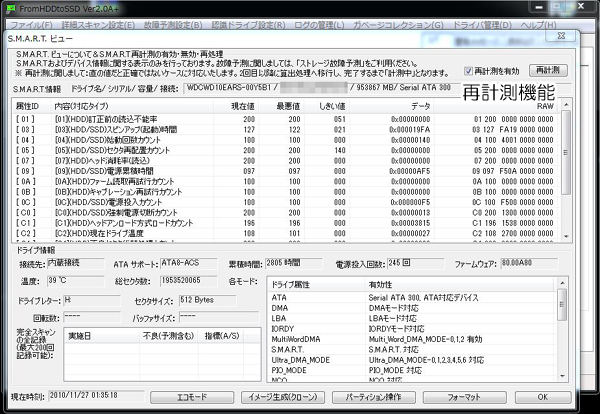Viewport: 600px width, 414px height.
Task: Click the イメージ生成(クローン) button
Action: click(x=283, y=397)
